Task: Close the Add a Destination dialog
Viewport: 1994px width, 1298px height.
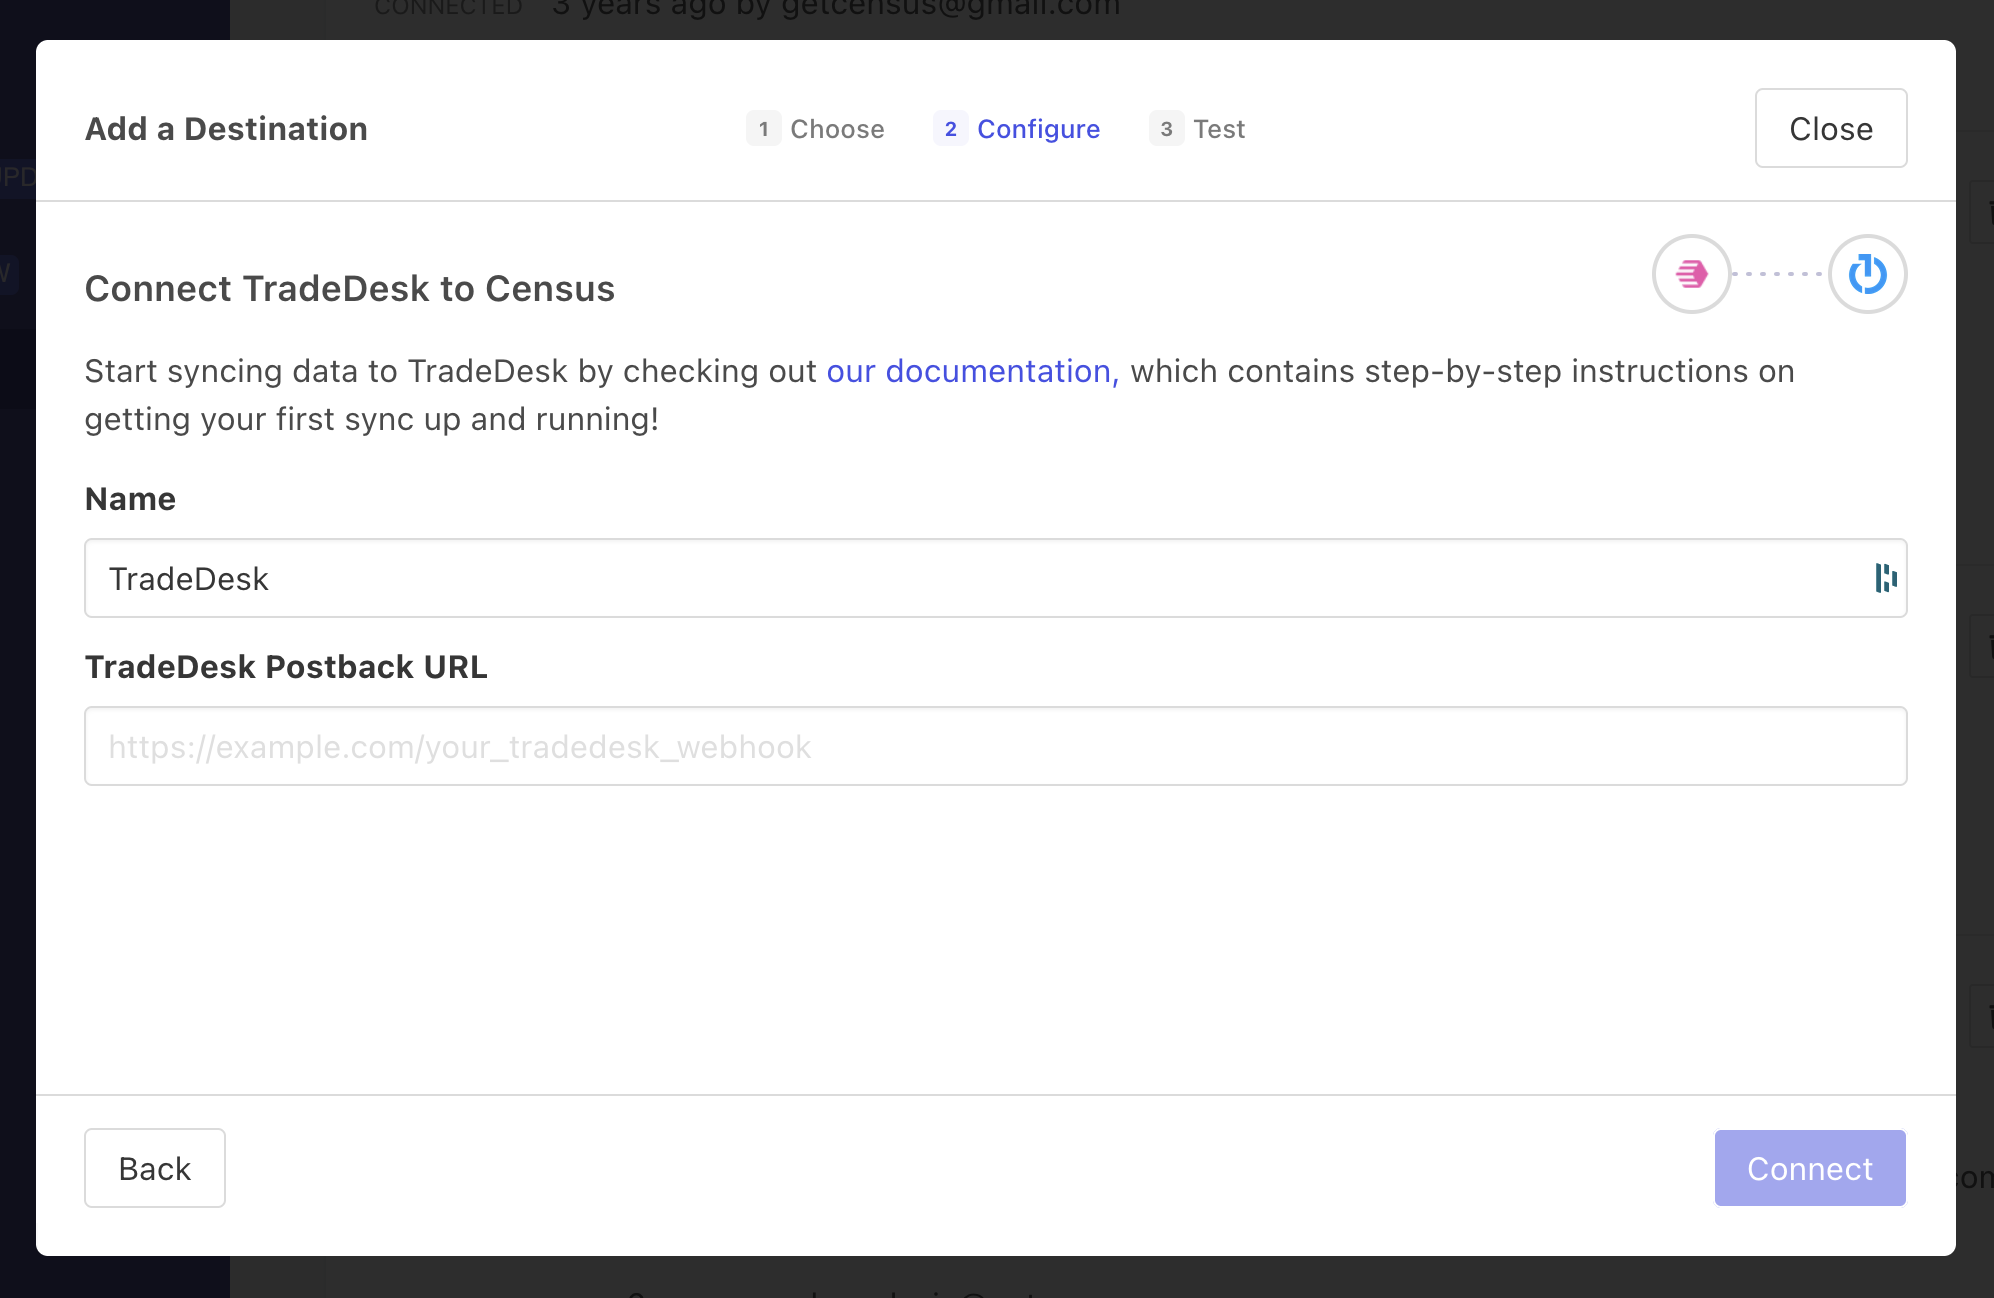Action: pyautogui.click(x=1831, y=128)
